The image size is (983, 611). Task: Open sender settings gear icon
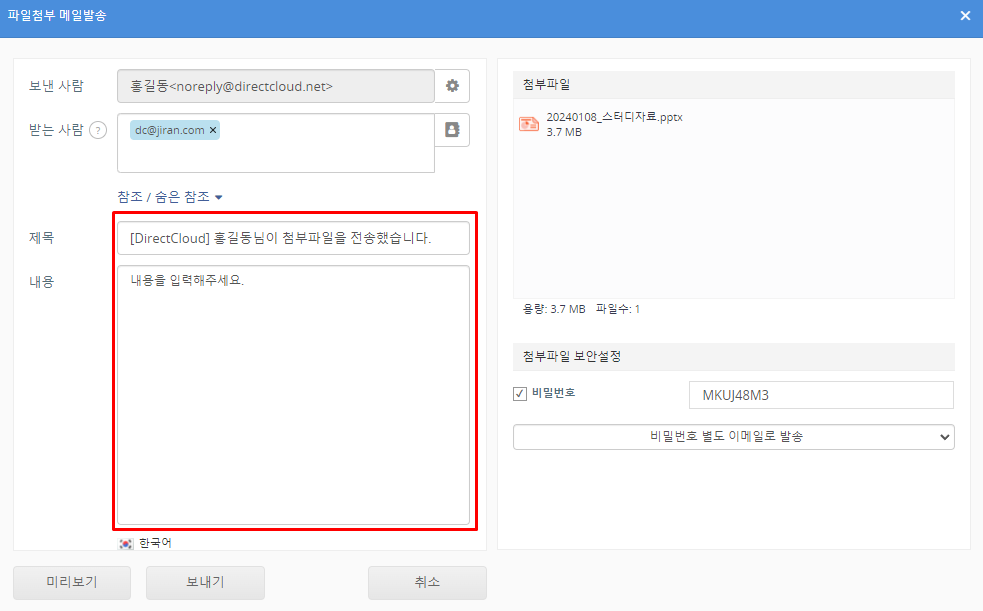tap(452, 86)
